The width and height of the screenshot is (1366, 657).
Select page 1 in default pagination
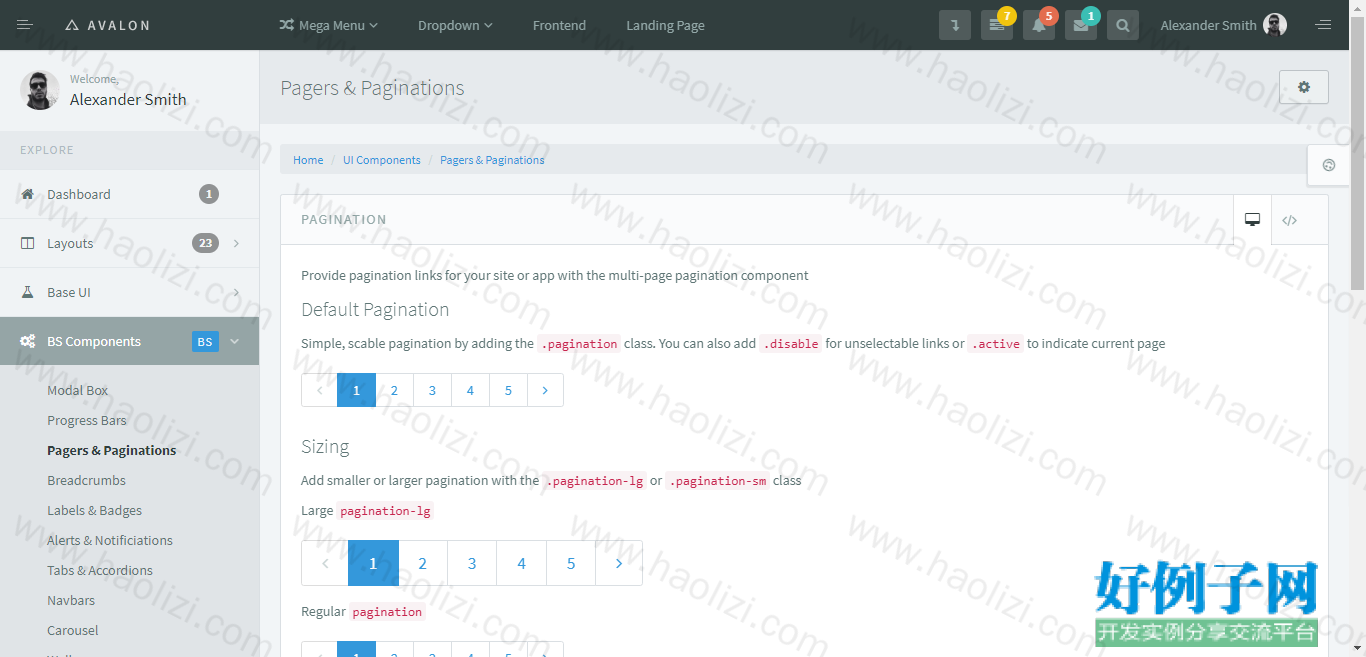[x=357, y=390]
